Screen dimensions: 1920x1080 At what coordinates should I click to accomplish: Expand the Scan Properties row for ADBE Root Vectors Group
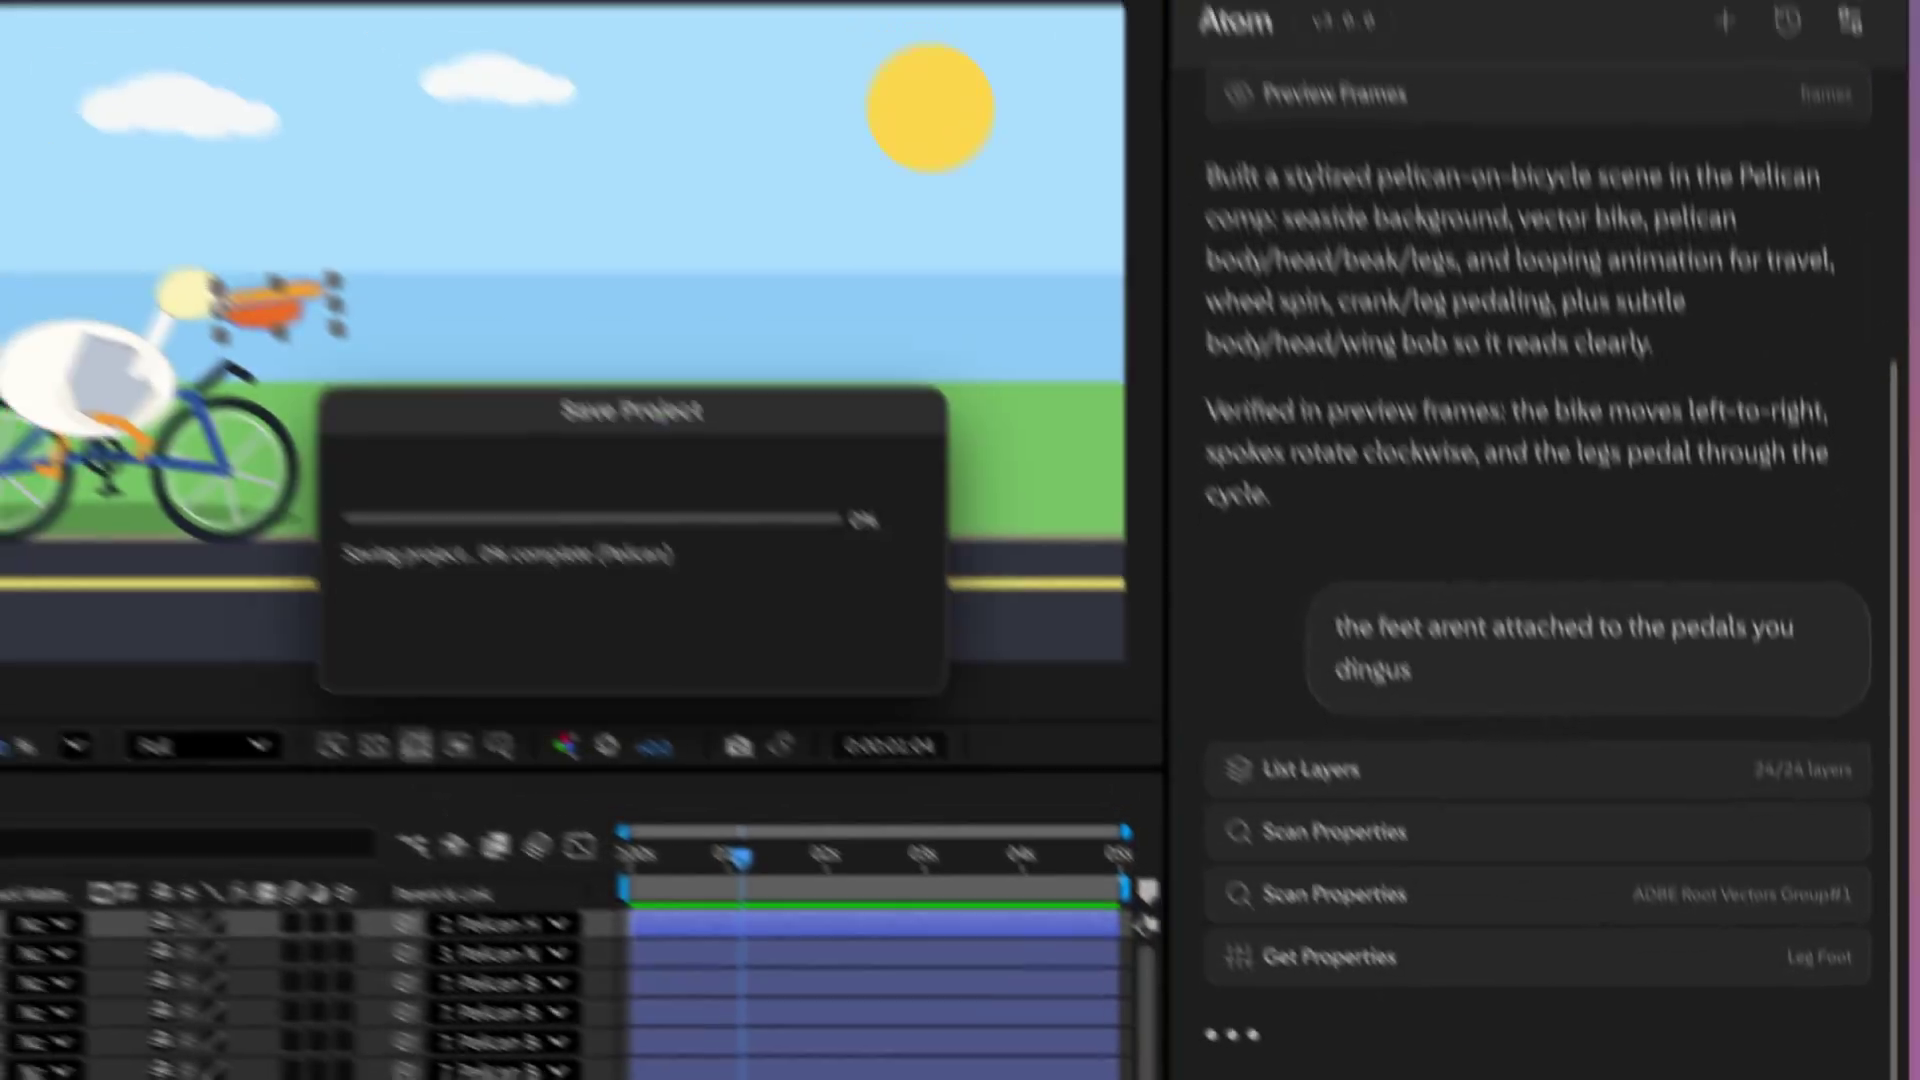click(1538, 894)
